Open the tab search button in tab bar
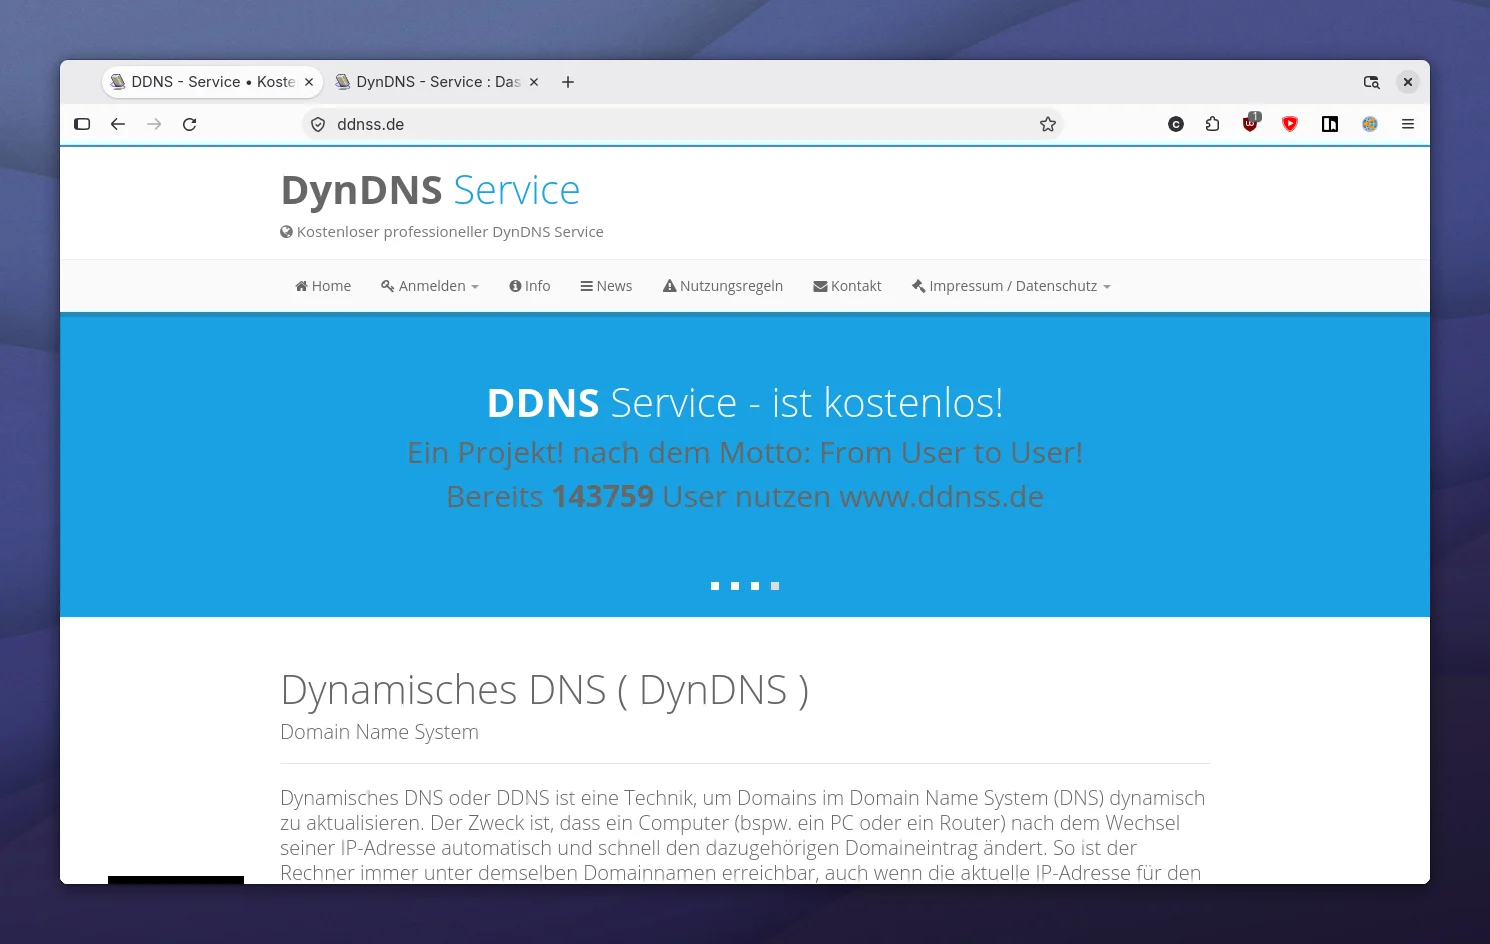Image resolution: width=1490 pixels, height=944 pixels. pyautogui.click(x=1372, y=82)
